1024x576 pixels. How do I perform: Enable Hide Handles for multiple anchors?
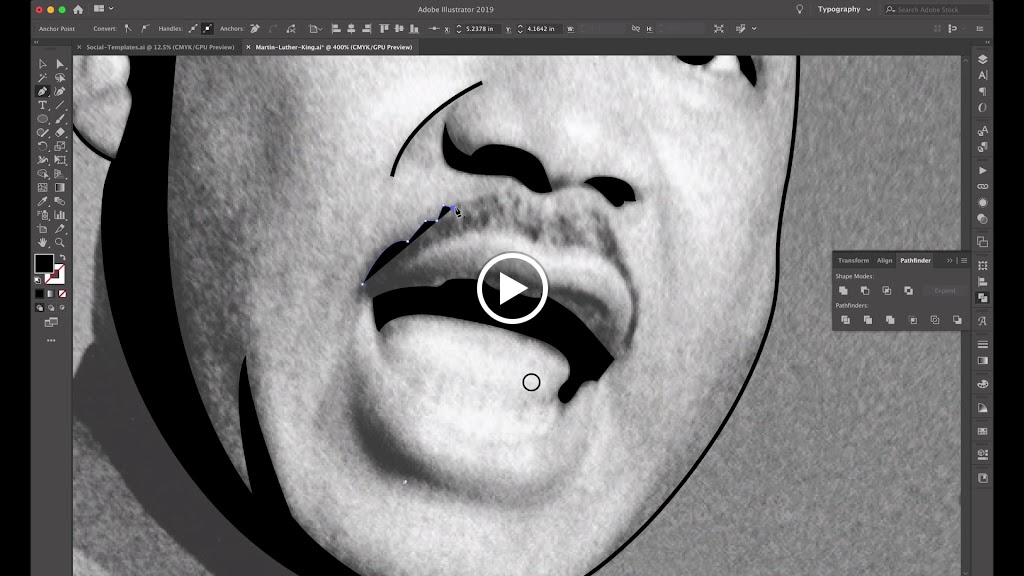[207, 29]
